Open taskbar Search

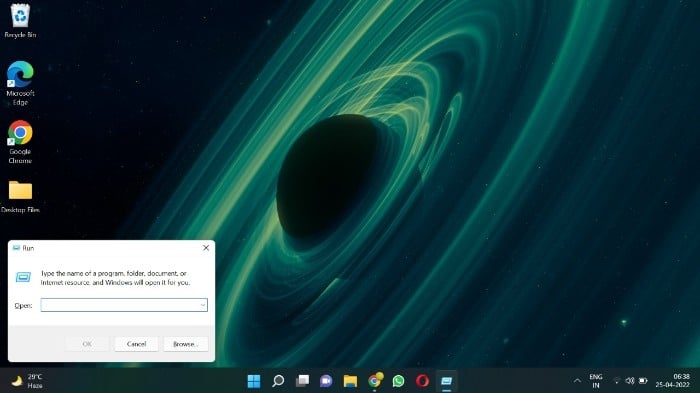pyautogui.click(x=278, y=381)
